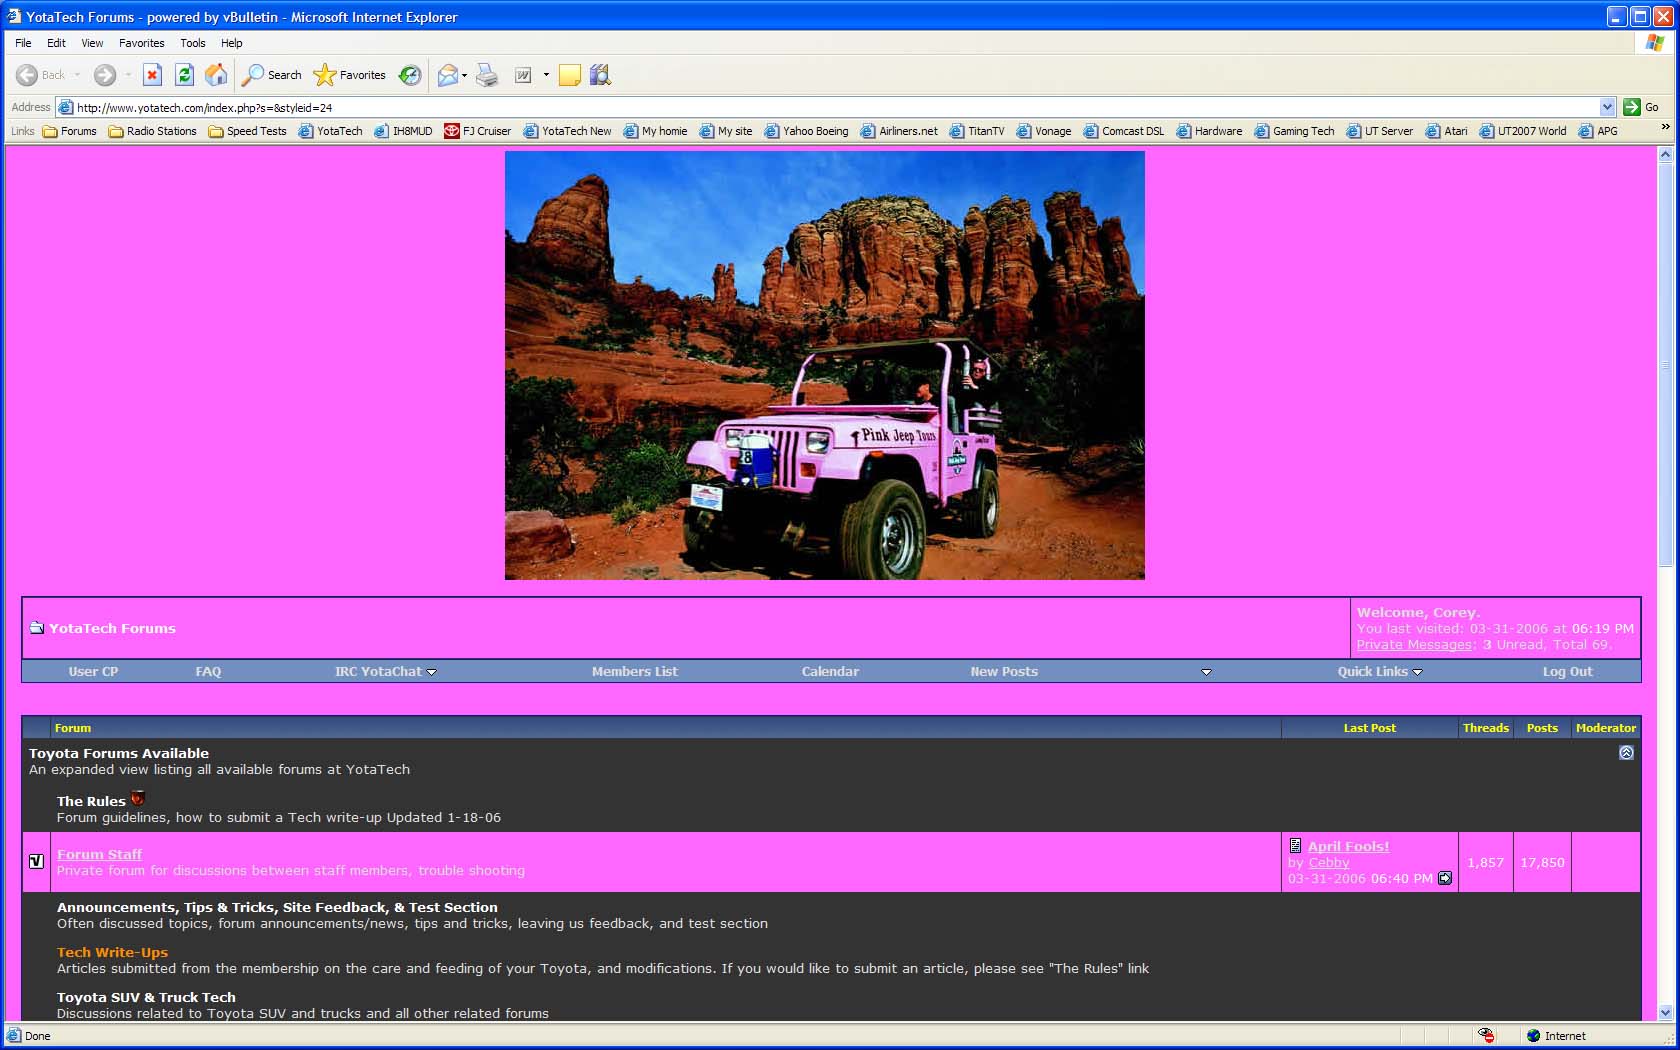
Task: Open the Mail button dropdown arrow
Action: [x=465, y=75]
